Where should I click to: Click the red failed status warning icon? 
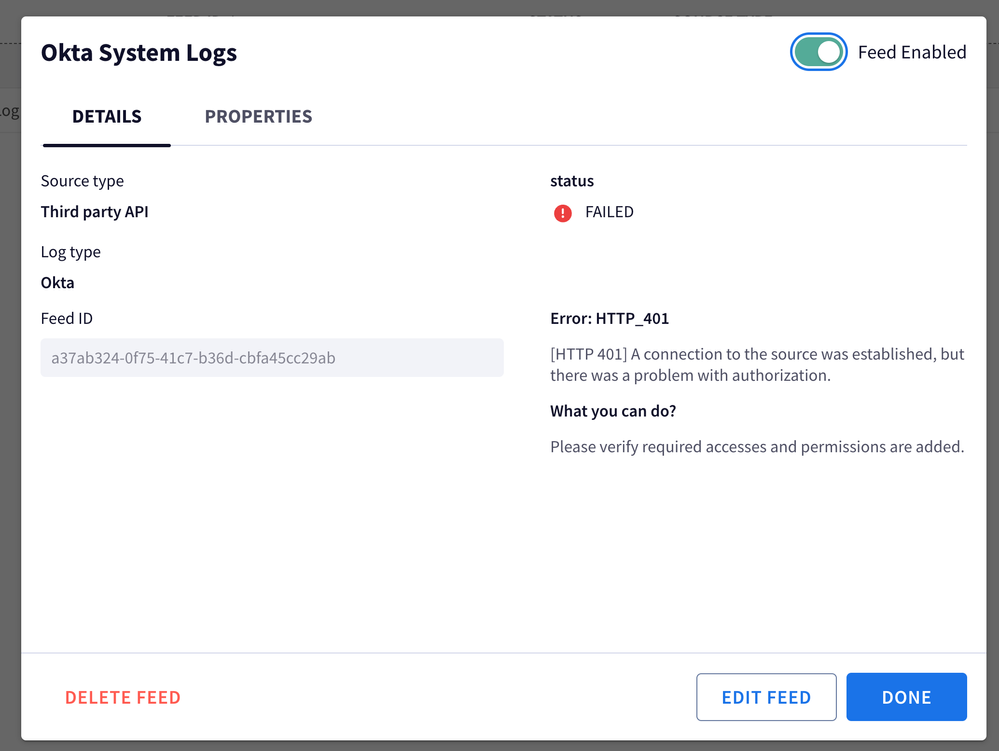[563, 213]
